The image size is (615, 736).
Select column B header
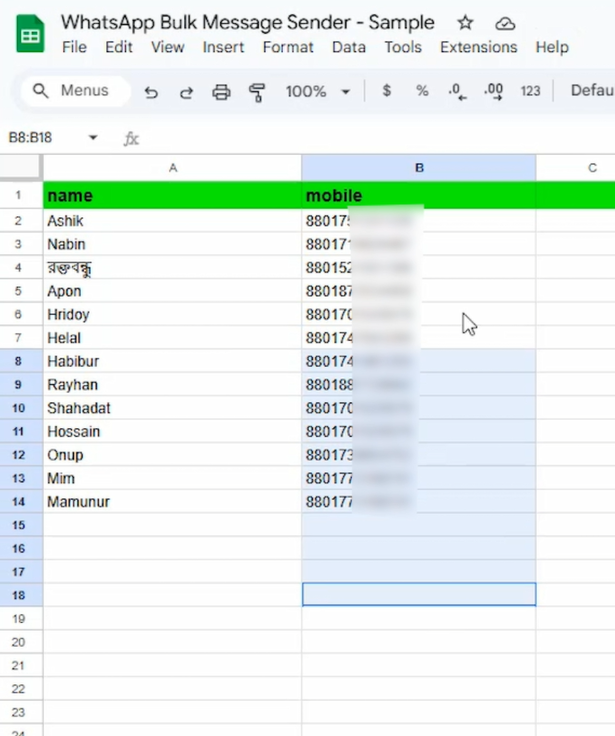(419, 168)
